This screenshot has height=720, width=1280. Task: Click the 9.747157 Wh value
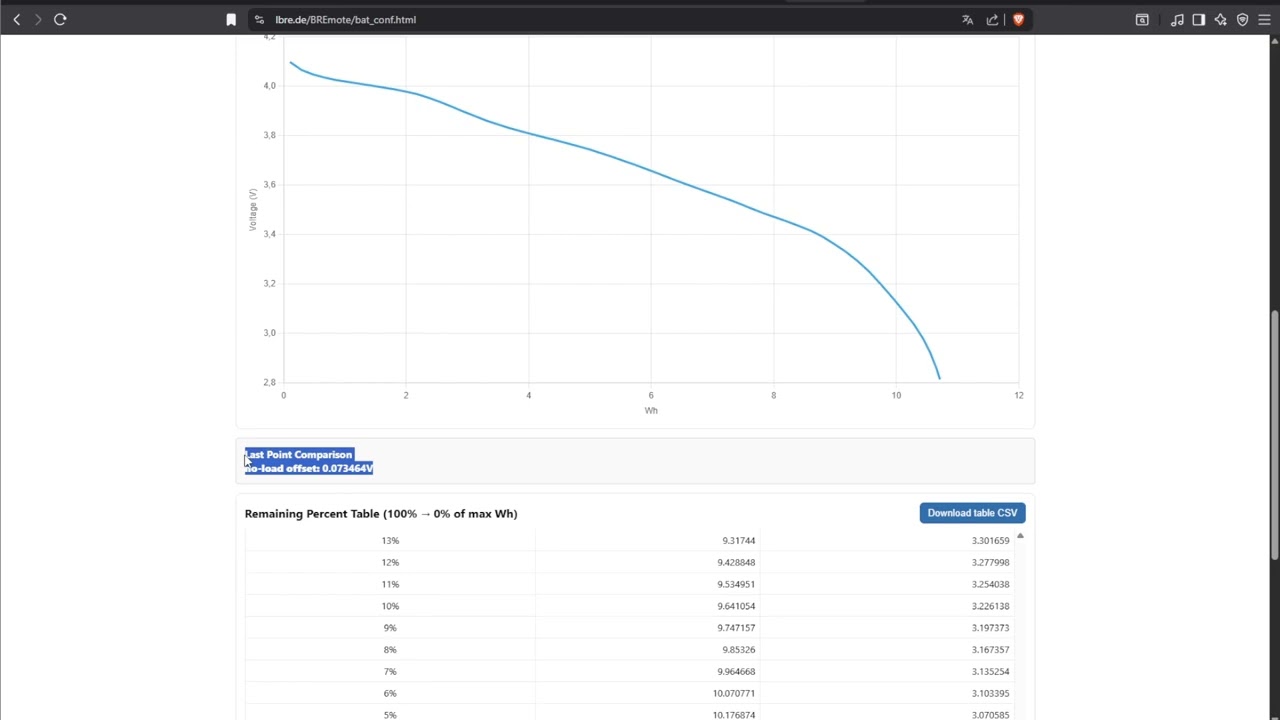tap(736, 628)
